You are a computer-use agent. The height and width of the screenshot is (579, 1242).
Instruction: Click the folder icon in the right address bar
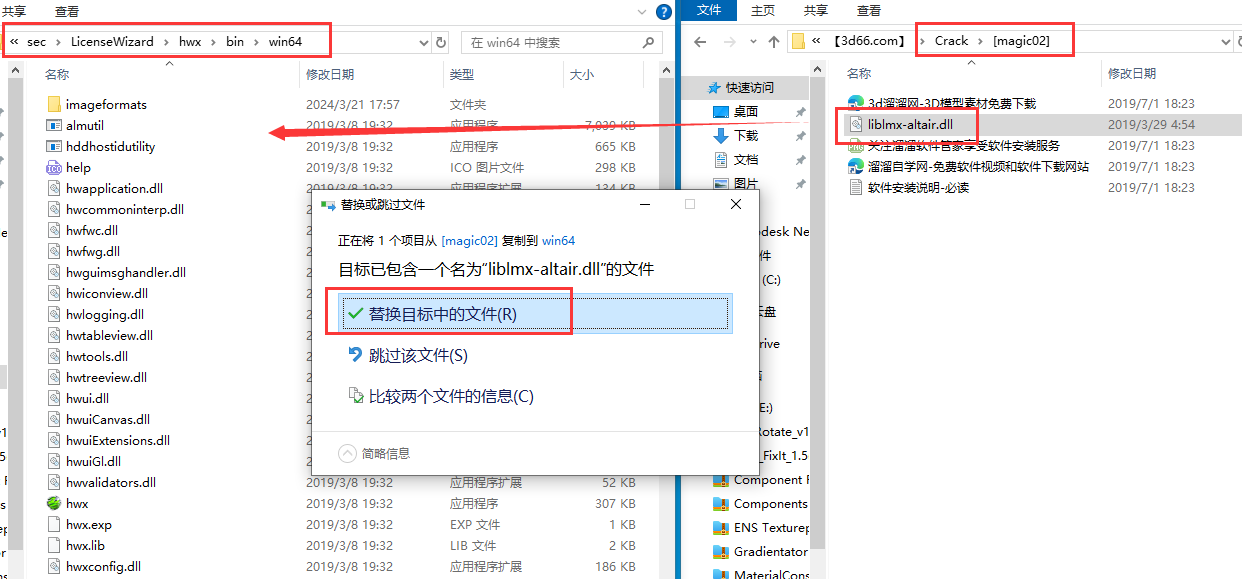pyautogui.click(x=798, y=42)
